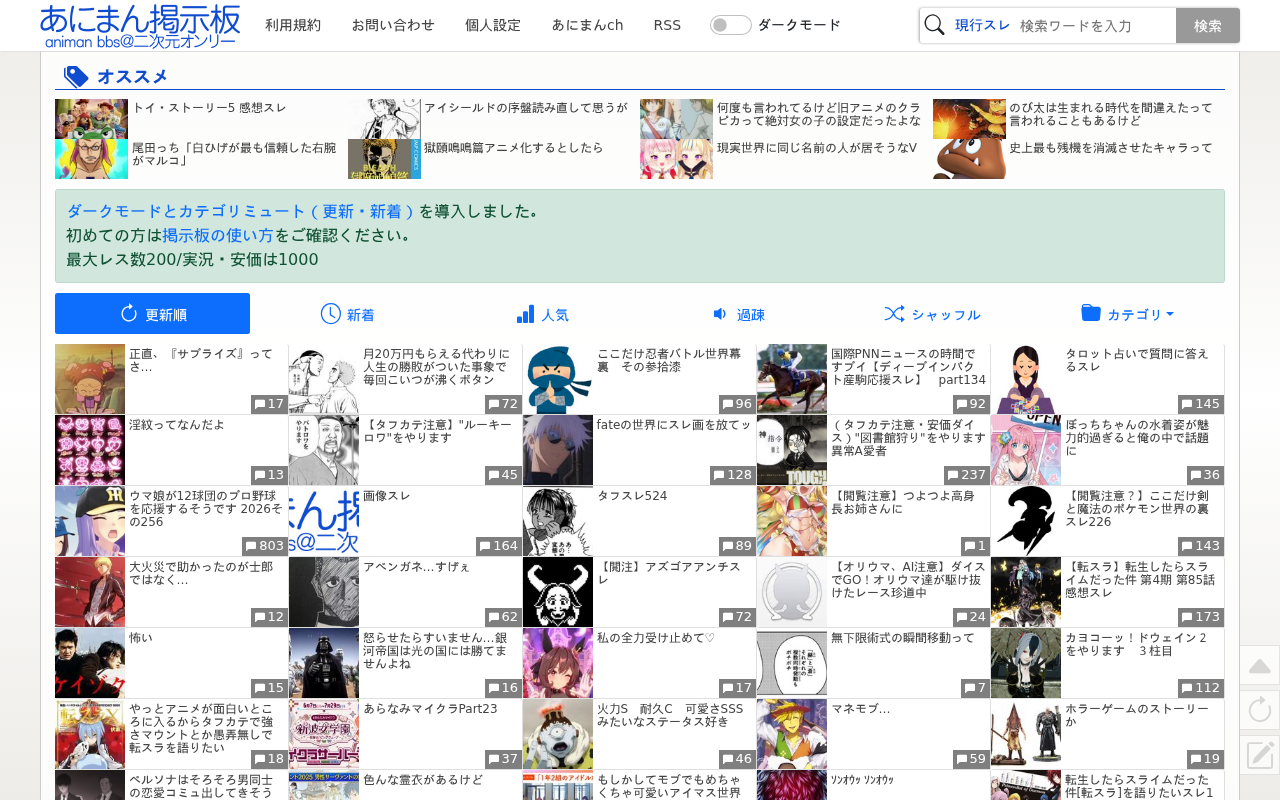This screenshot has width=1280, height=800.
Task: Select the シャッフル tab
Action: coord(932,314)
